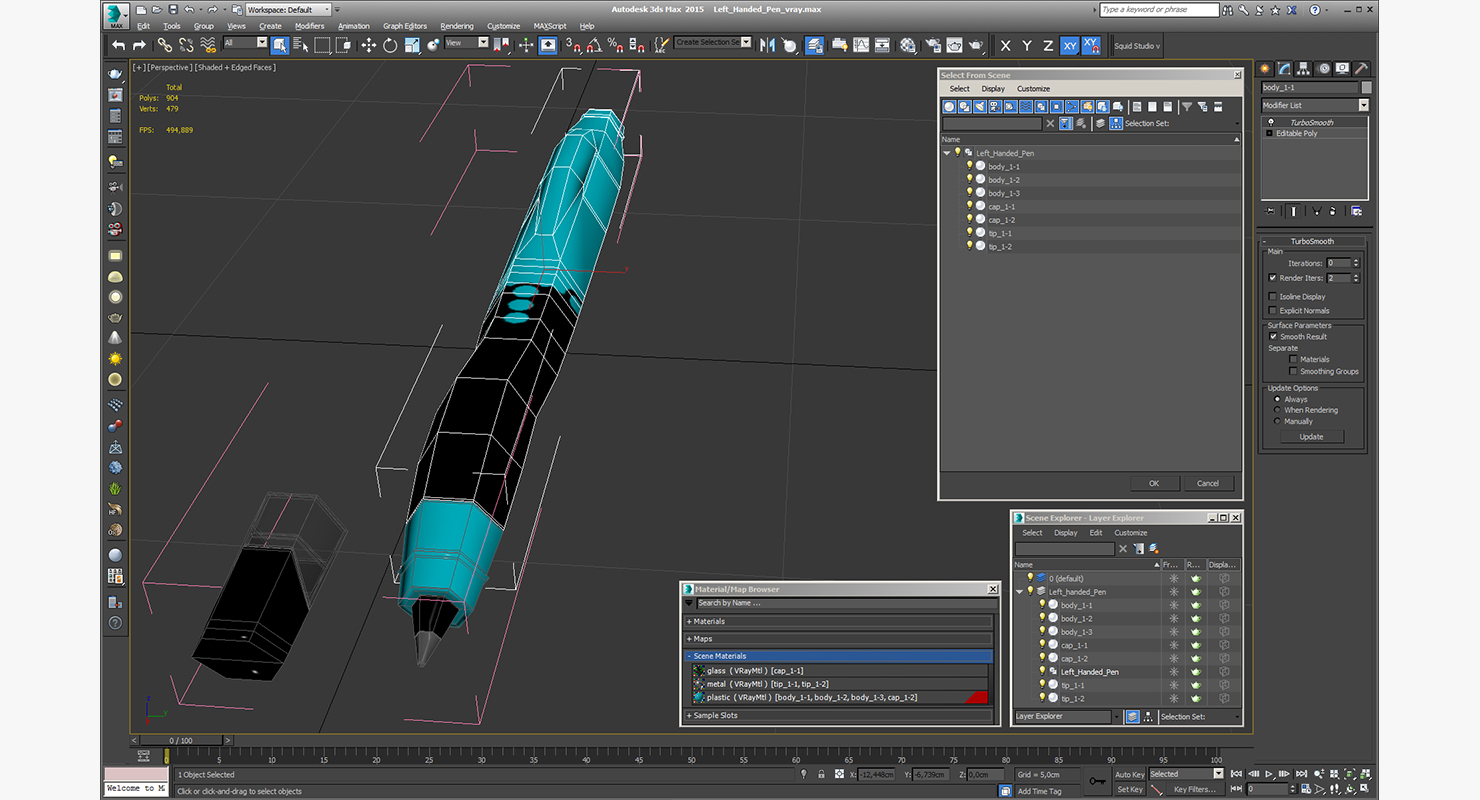Toggle the Angle Snap icon
Screen dimensions: 1480x800
(x=593, y=45)
